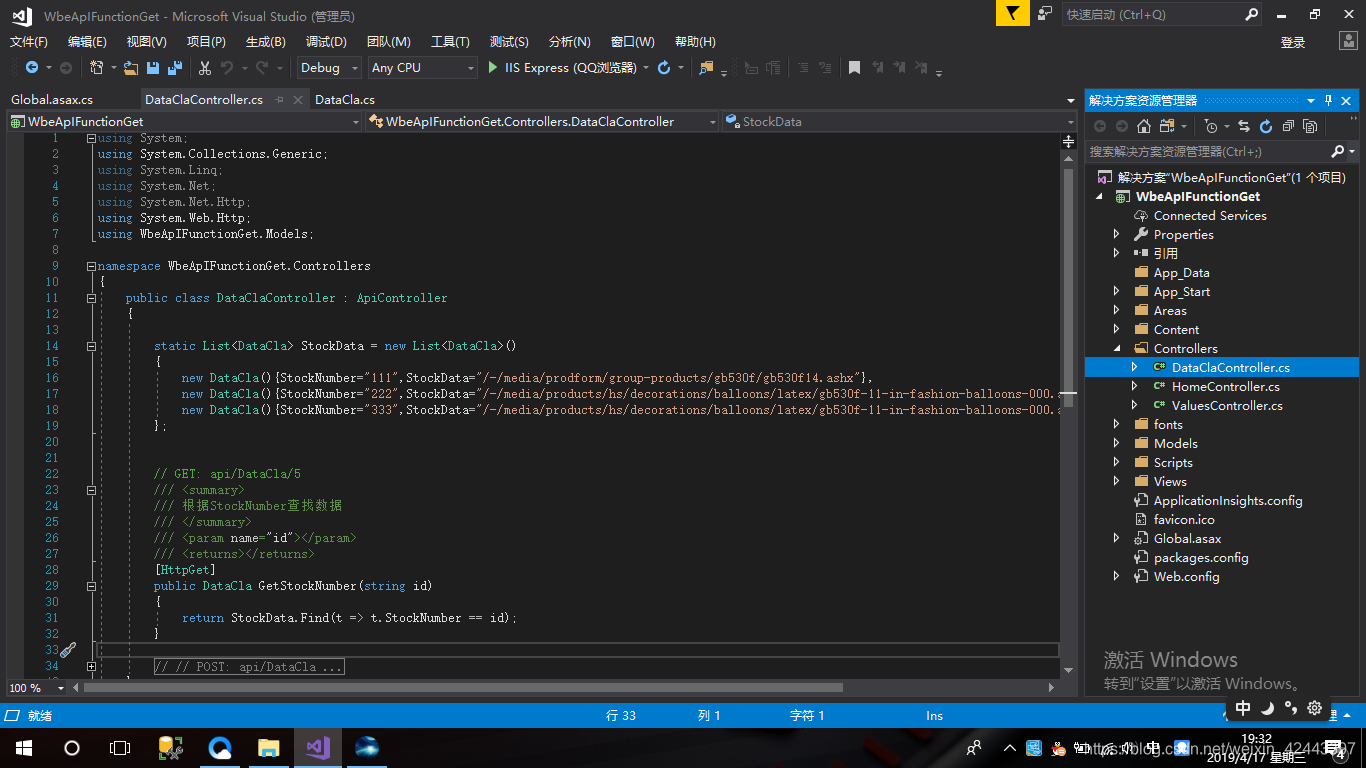Image resolution: width=1366 pixels, height=768 pixels.
Task: Open the StockData member navigation dropdown
Action: tap(899, 122)
